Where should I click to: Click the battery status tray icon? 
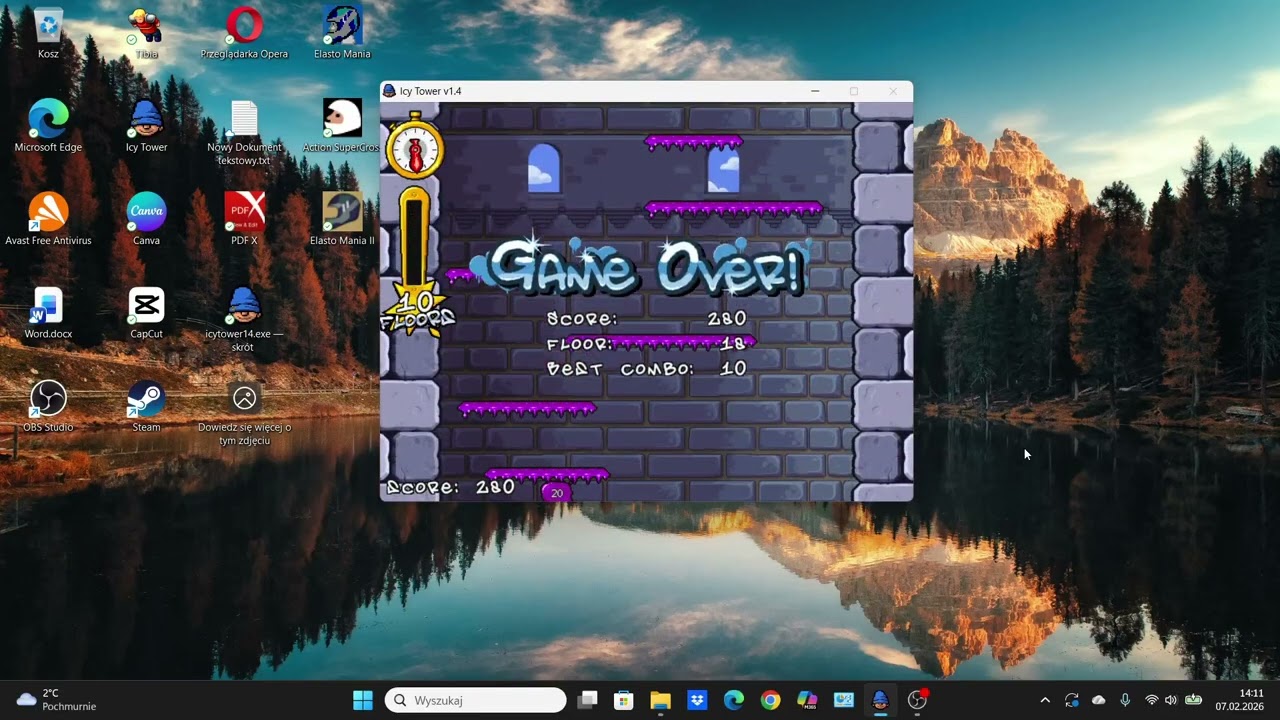click(x=1193, y=700)
